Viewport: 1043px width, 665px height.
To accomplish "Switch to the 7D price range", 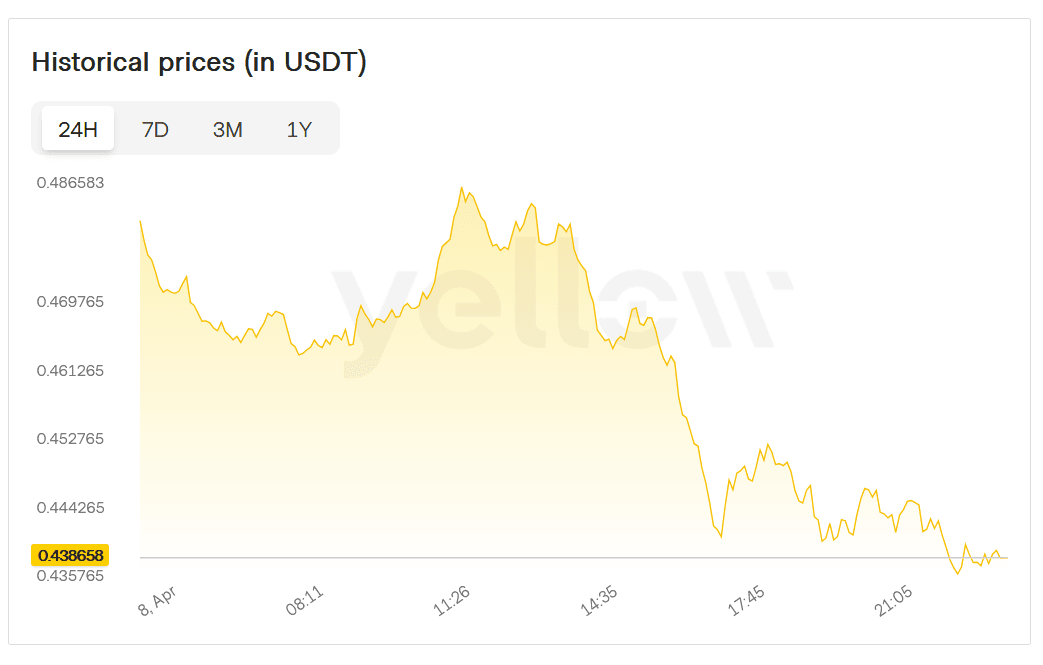I will click(x=155, y=129).
